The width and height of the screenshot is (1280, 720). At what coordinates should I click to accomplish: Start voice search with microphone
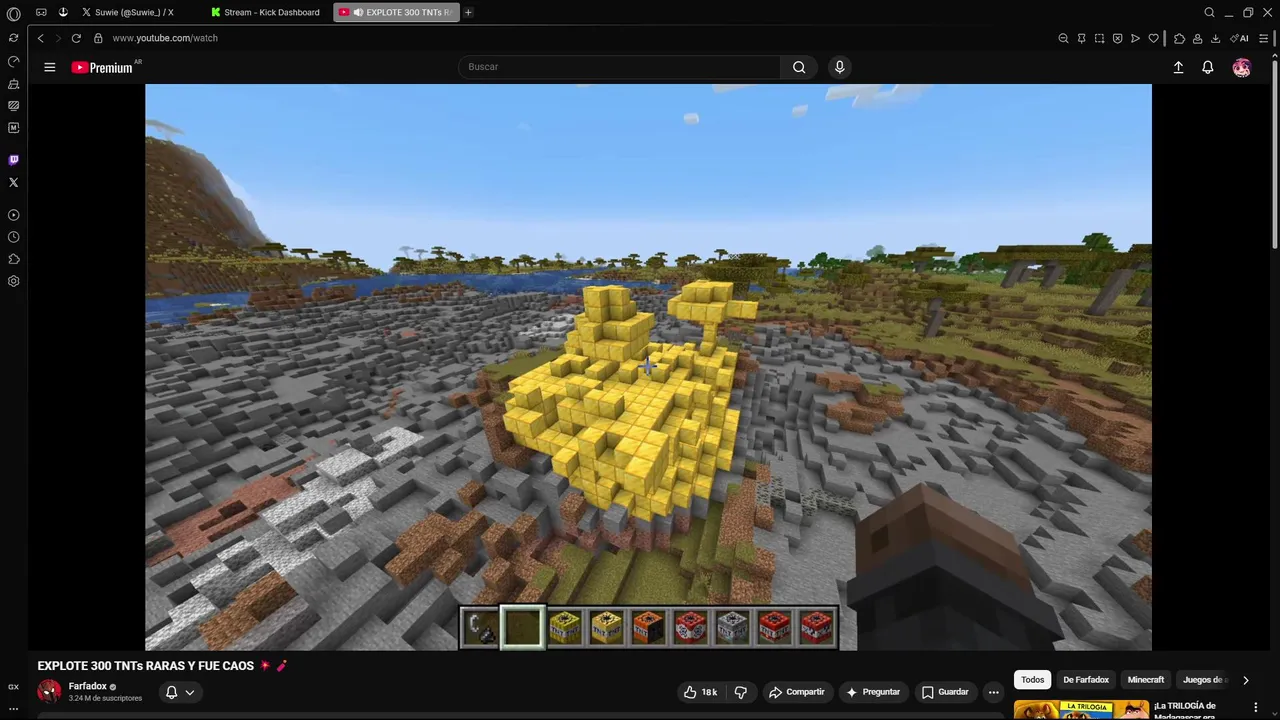point(839,67)
